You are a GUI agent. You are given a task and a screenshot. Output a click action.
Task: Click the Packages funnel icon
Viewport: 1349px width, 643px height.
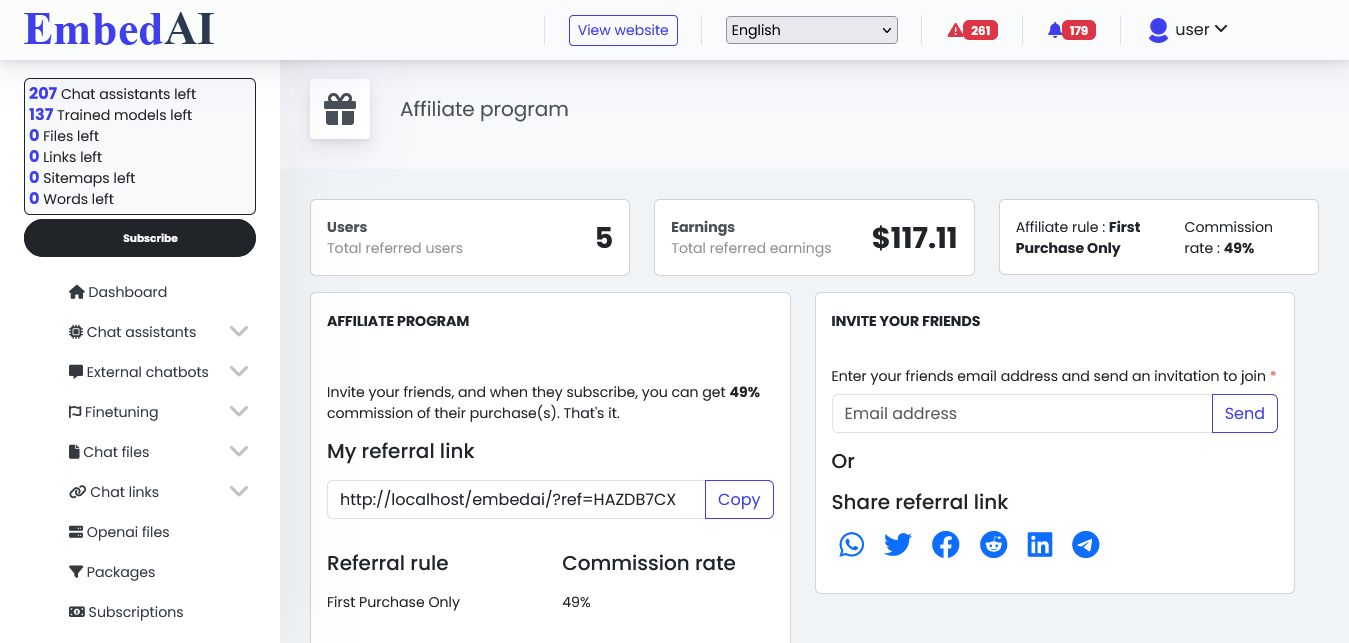pos(76,572)
